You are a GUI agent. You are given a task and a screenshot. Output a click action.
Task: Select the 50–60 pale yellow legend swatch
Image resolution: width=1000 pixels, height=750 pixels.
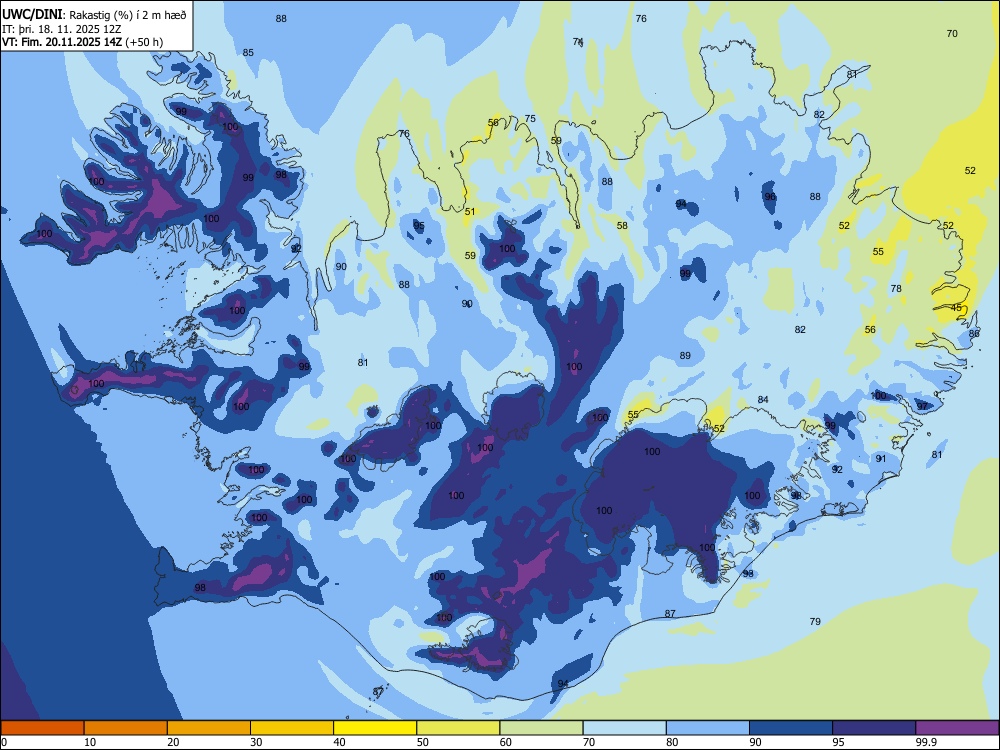[458, 728]
